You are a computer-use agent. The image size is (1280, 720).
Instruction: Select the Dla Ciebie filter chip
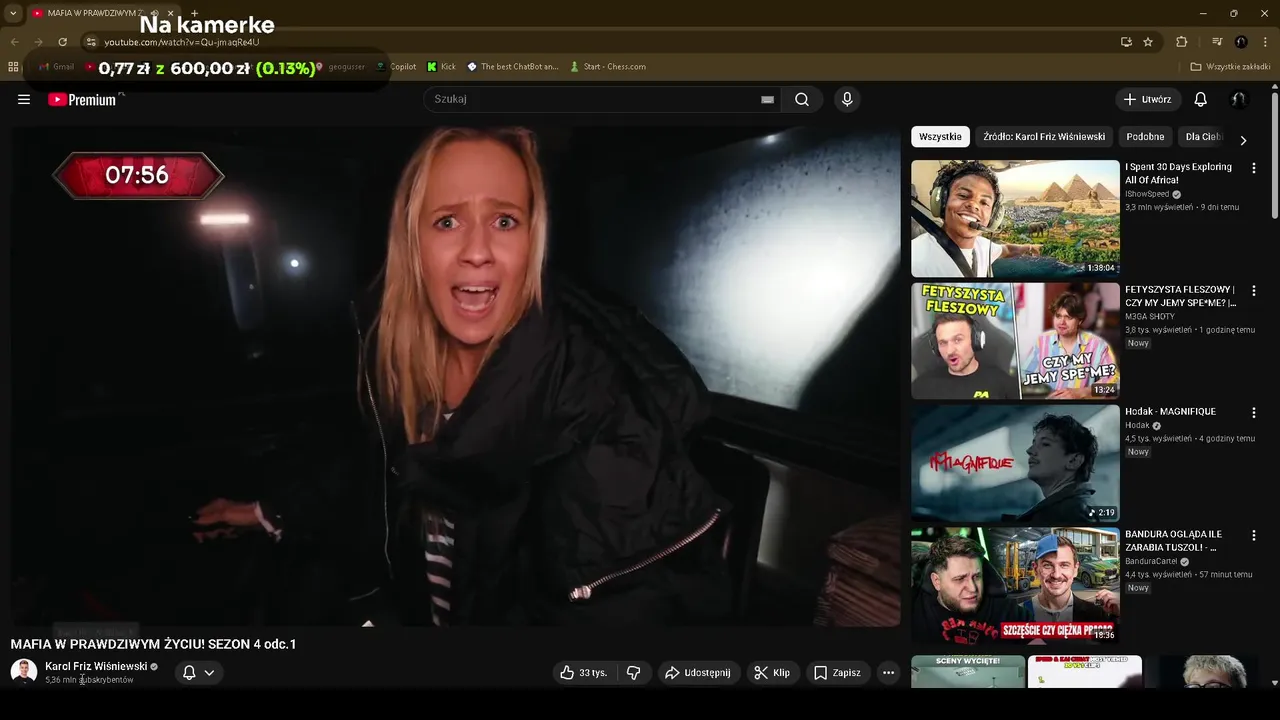tap(1204, 137)
